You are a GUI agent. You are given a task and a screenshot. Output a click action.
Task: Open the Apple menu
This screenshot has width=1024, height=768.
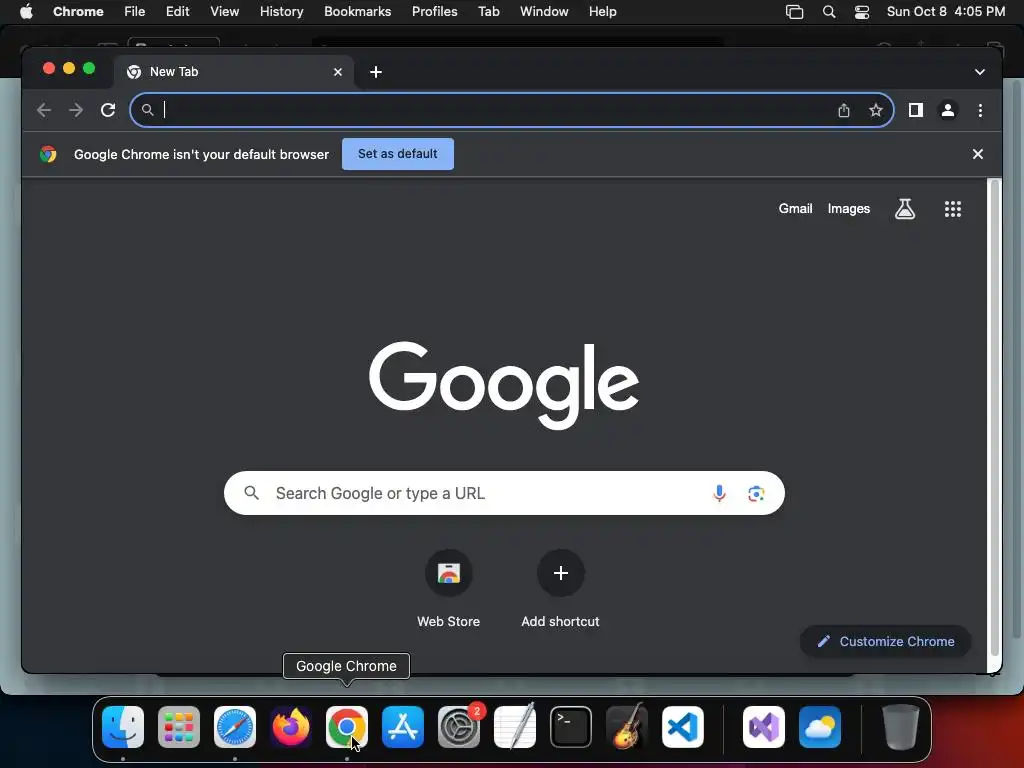tap(26, 12)
